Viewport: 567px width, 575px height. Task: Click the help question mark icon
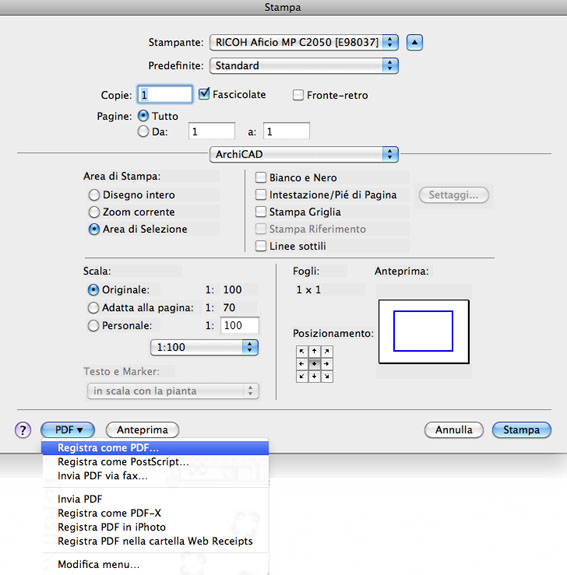[x=23, y=430]
